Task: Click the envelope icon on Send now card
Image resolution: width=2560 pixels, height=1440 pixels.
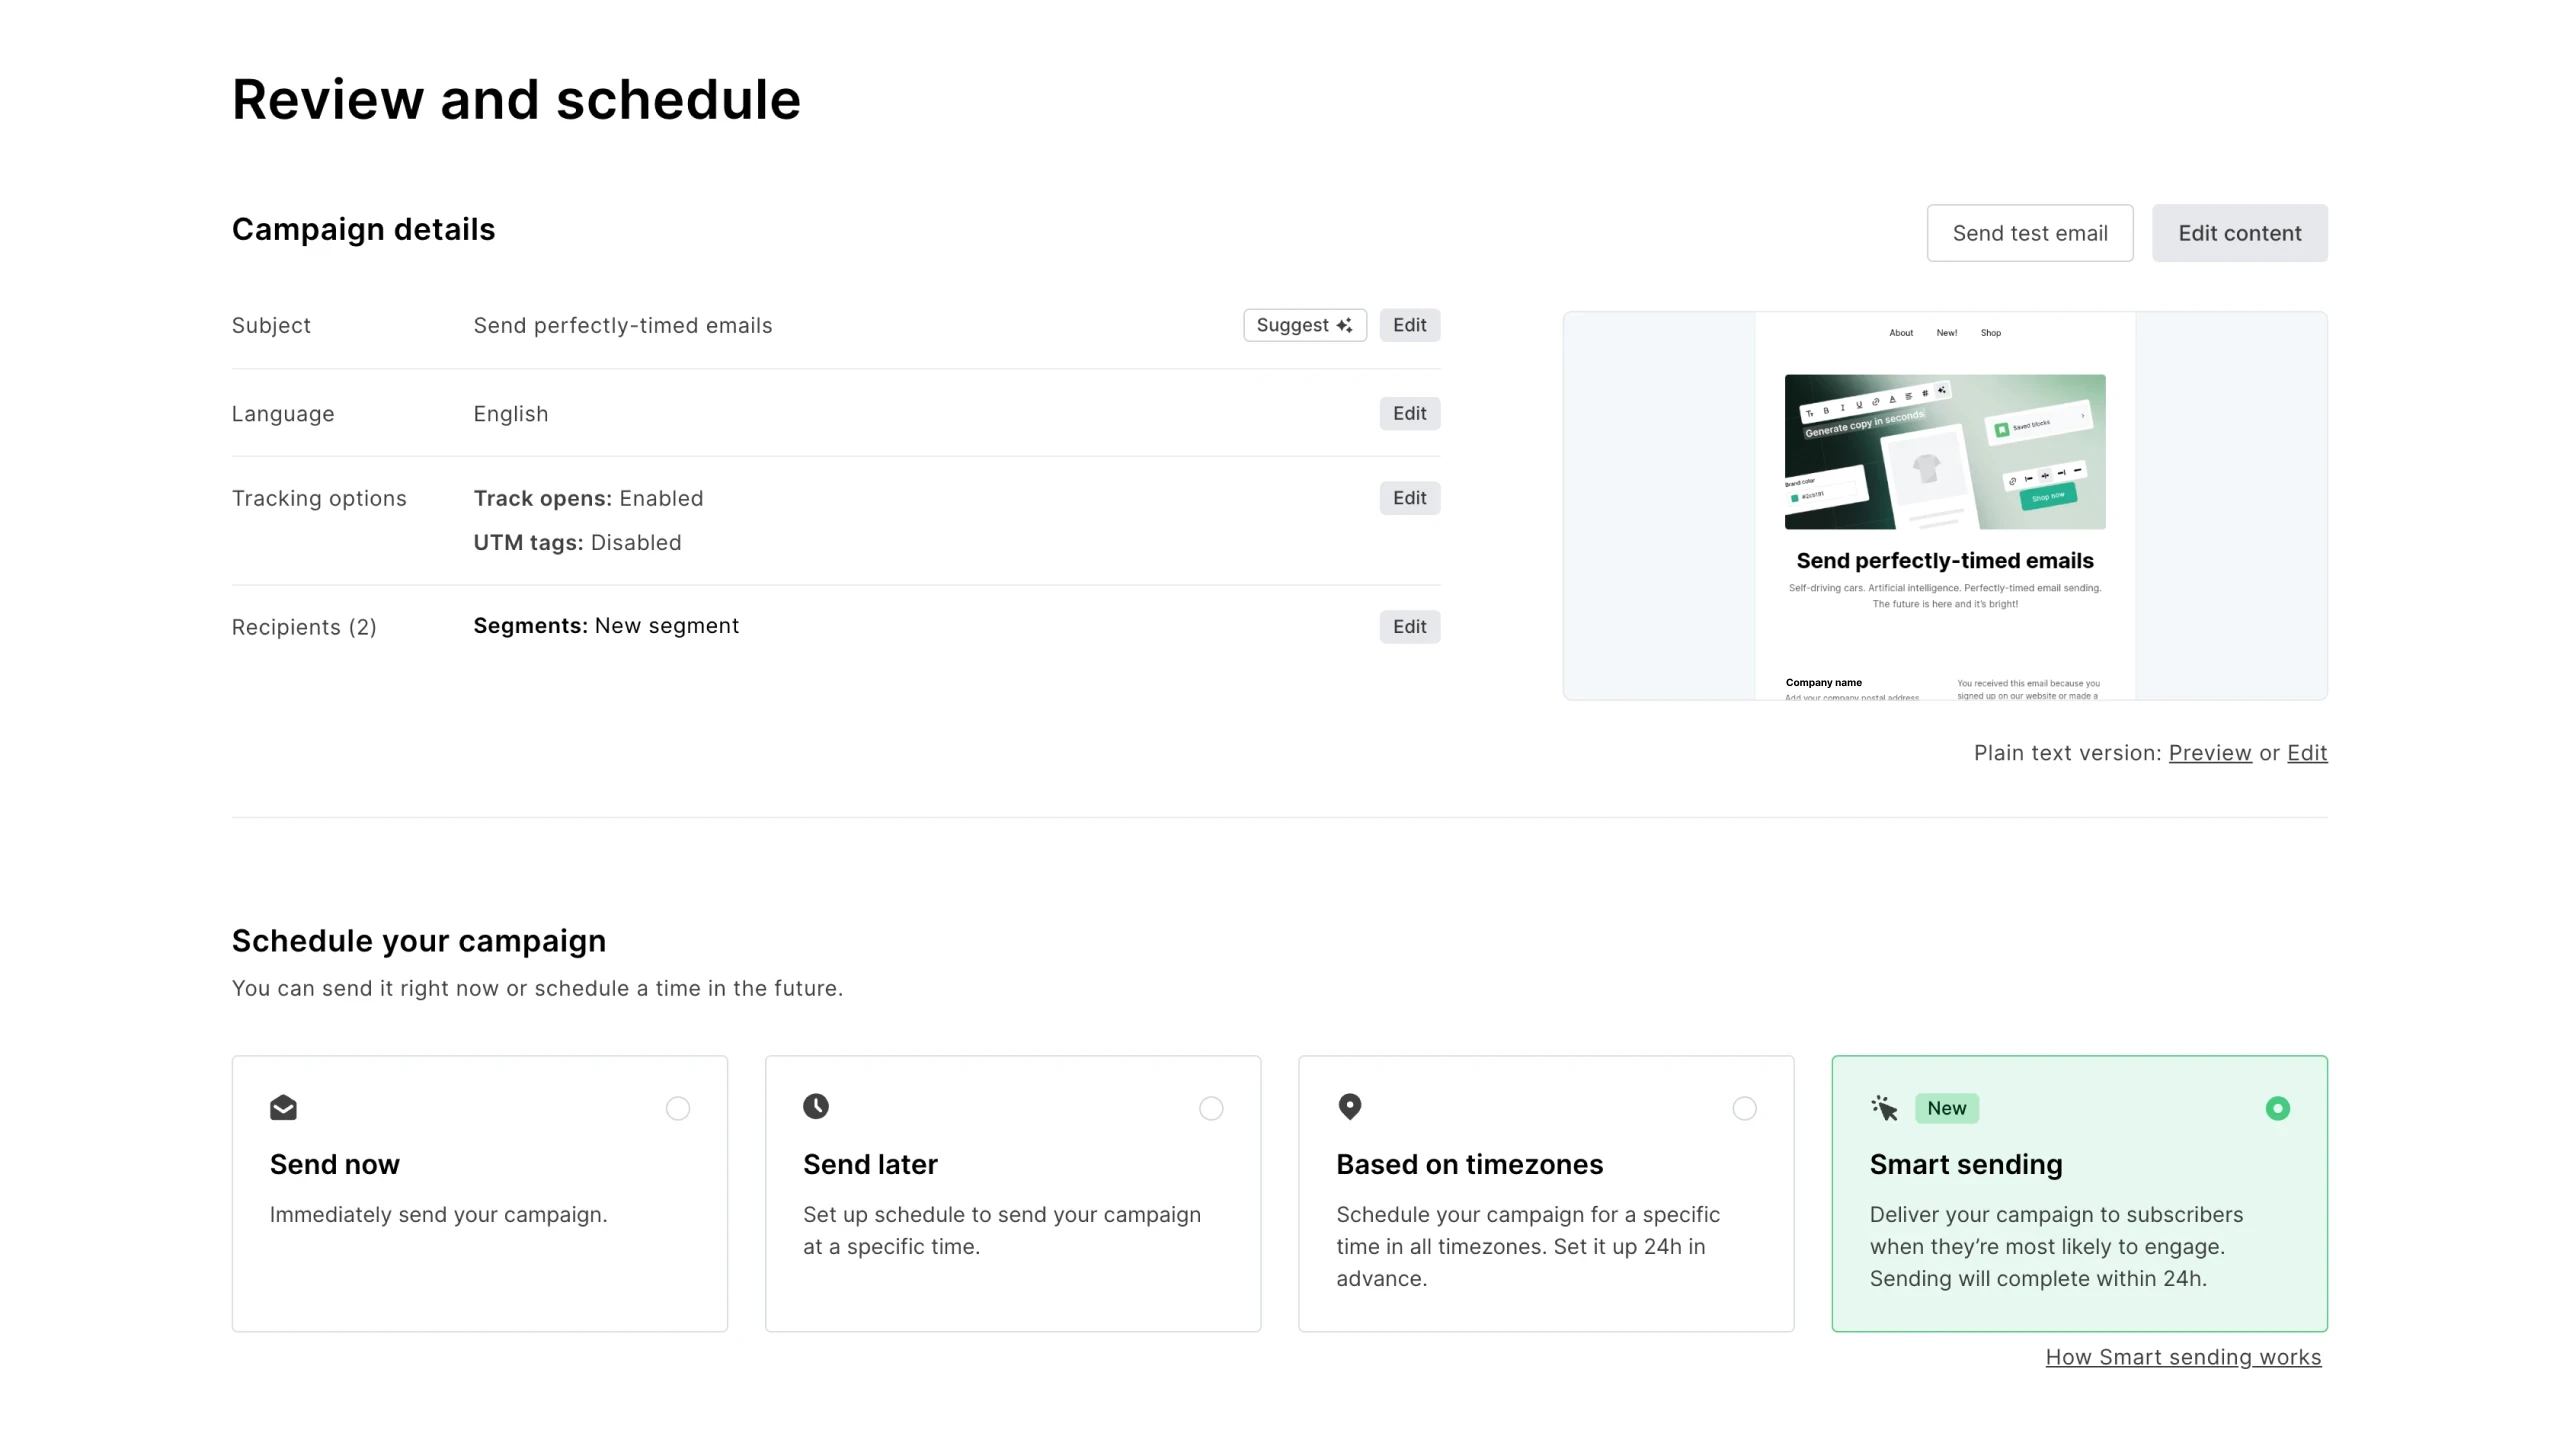Action: (283, 1107)
